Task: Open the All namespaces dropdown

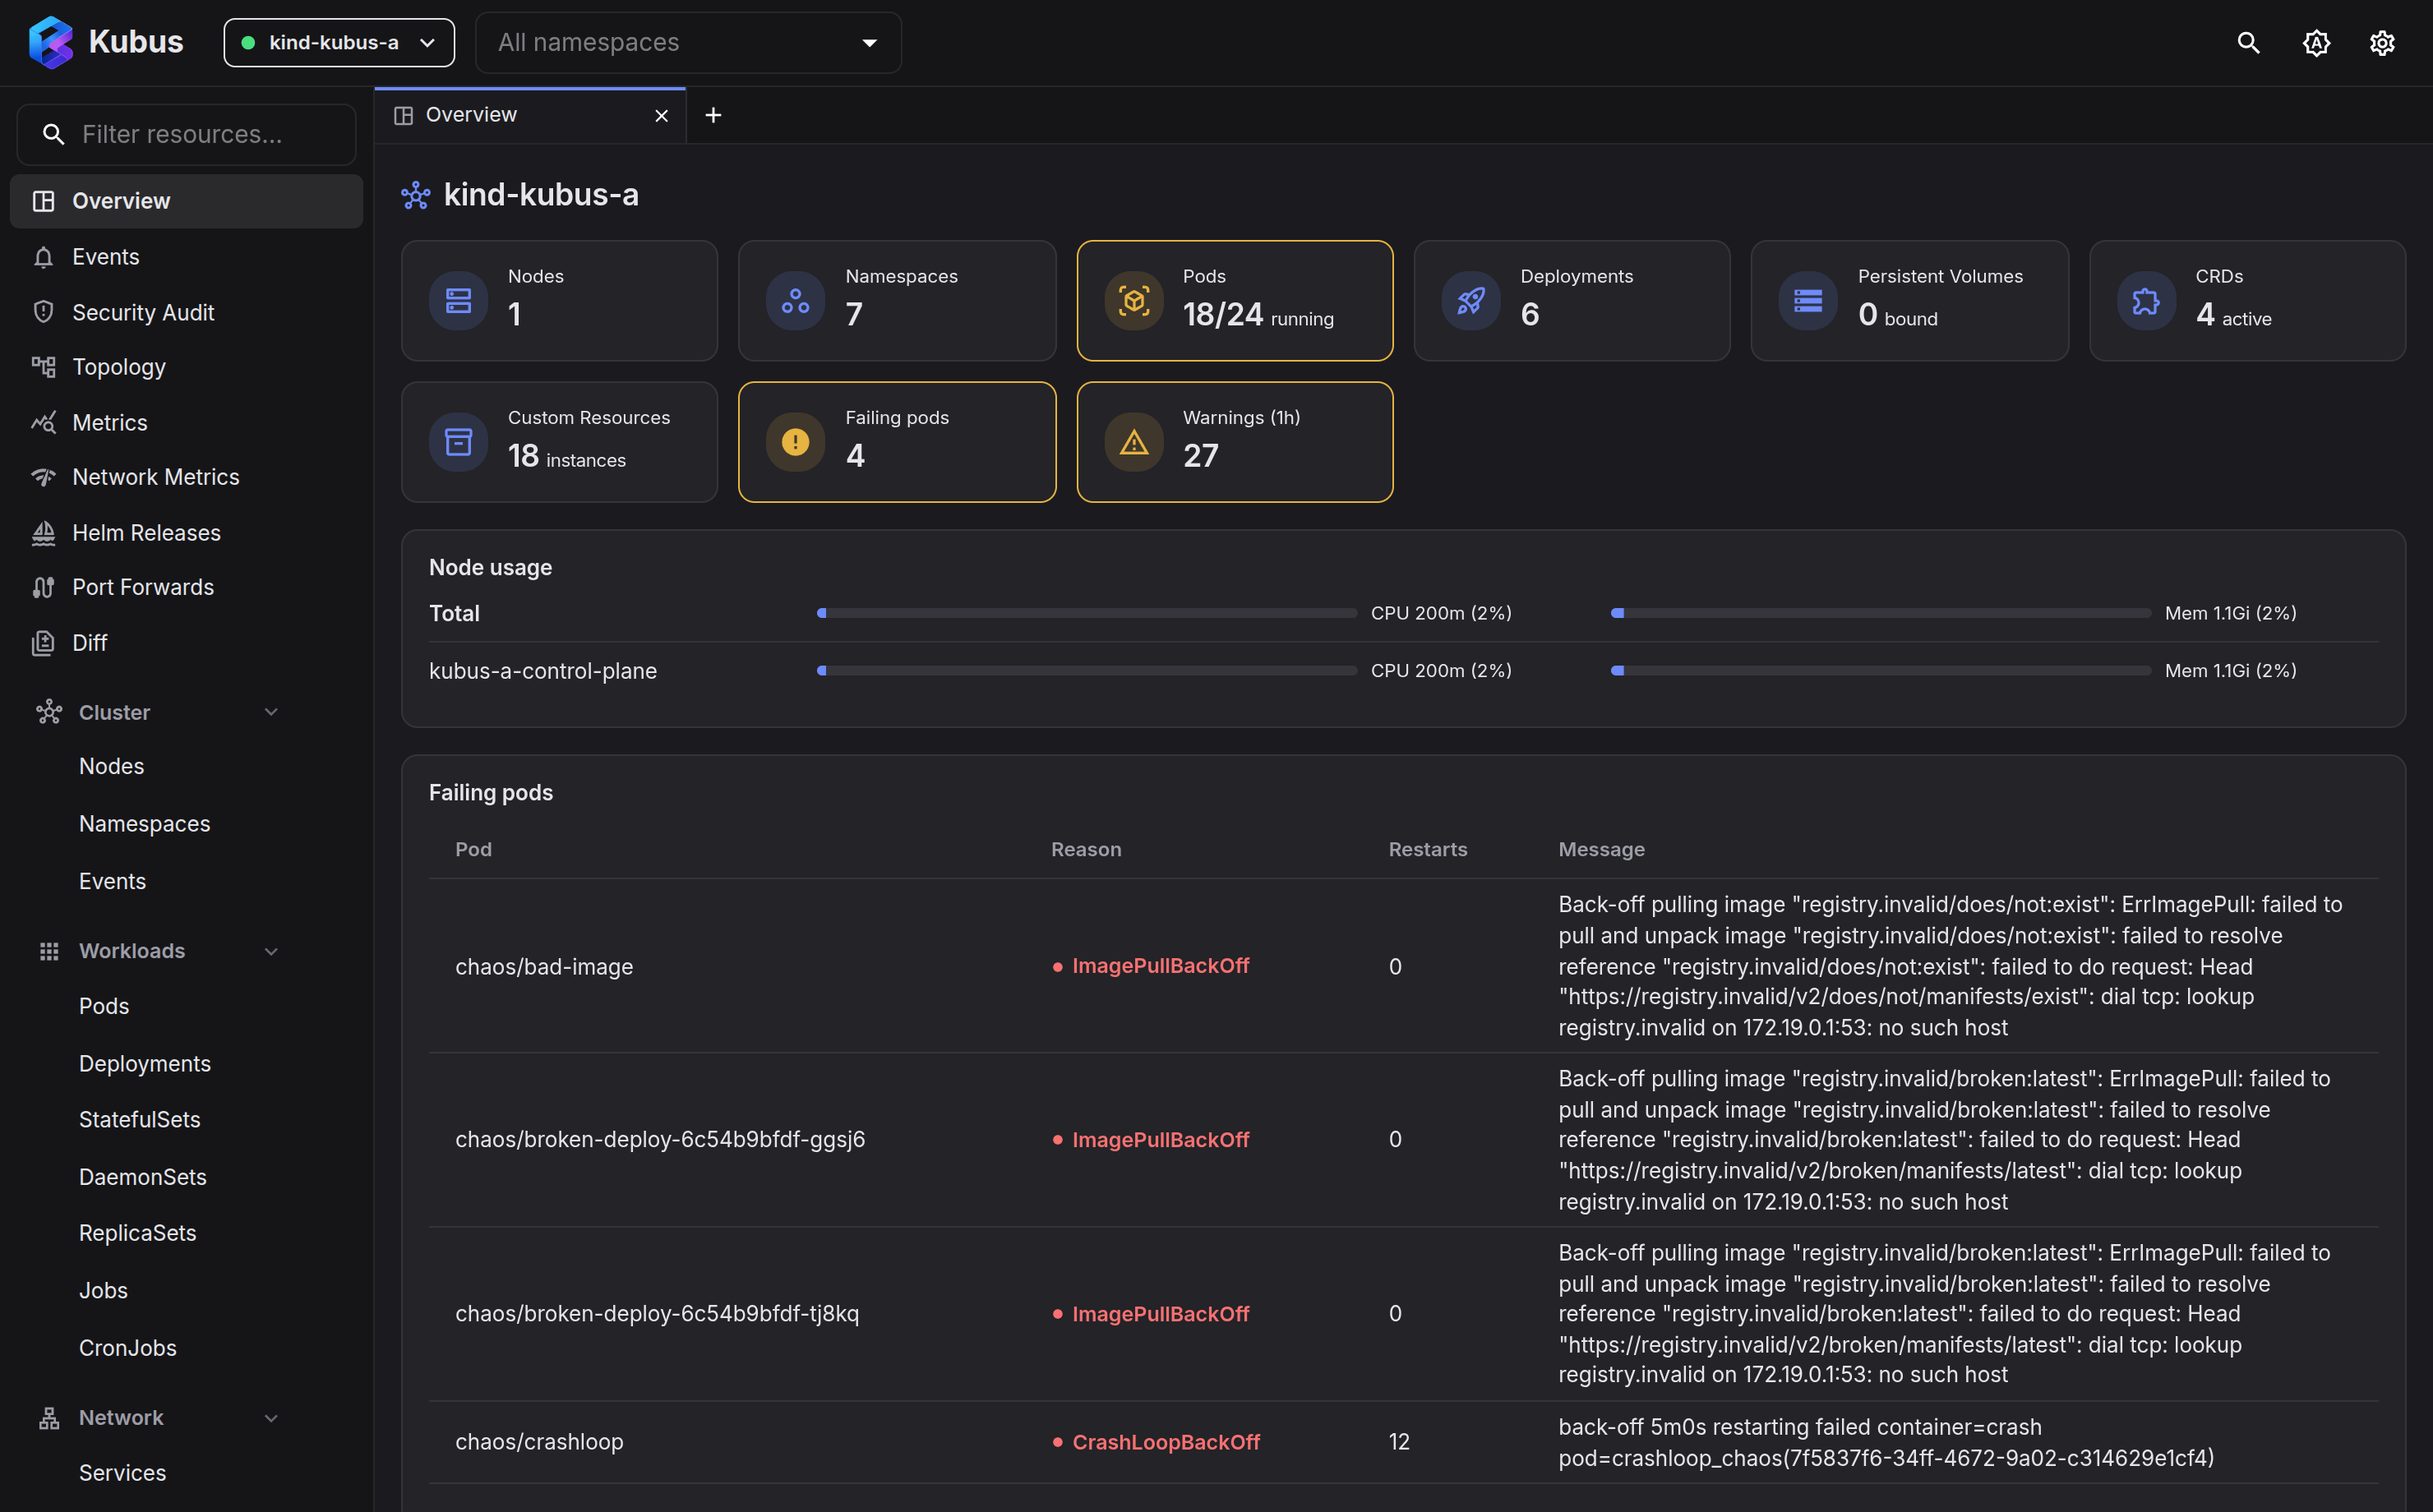Action: (x=688, y=42)
